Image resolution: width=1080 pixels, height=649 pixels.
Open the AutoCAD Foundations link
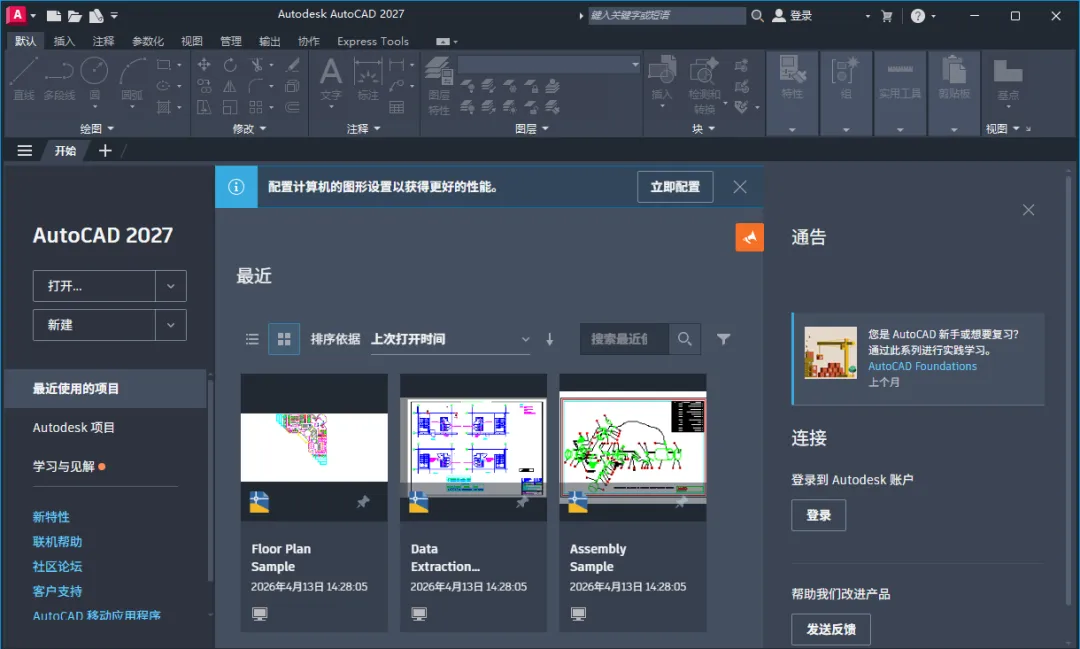[x=922, y=367]
